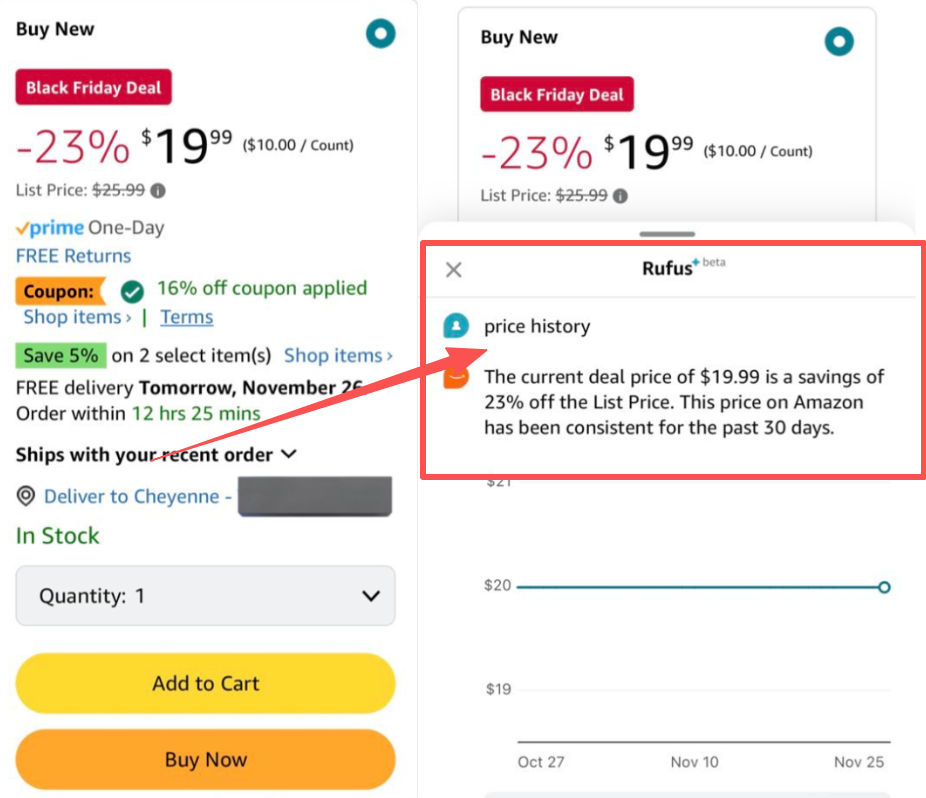The image size is (926, 798).
Task: Click the info icon beside List Price in right panel
Action: click(x=621, y=196)
